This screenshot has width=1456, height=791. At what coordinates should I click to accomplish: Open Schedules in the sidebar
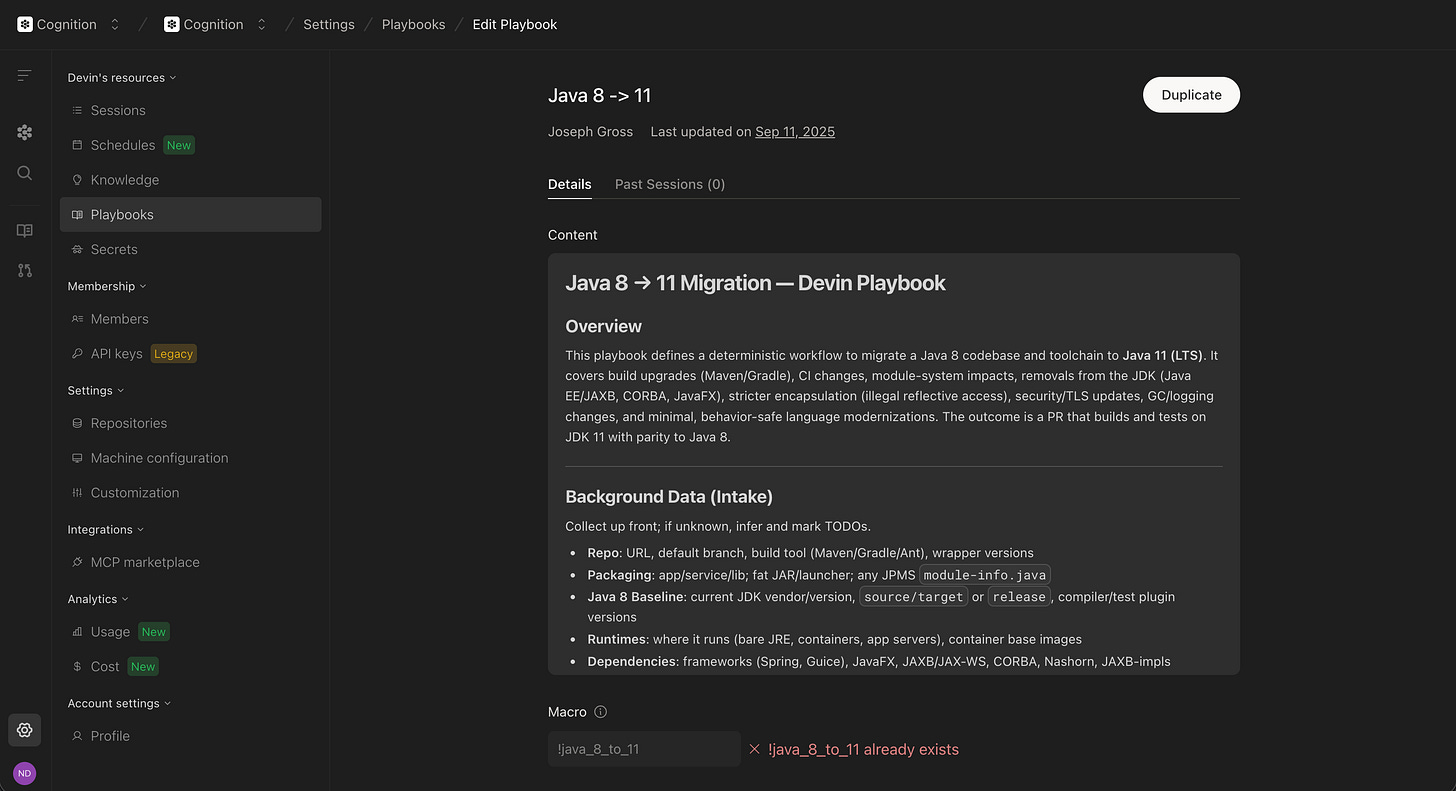pyautogui.click(x=191, y=145)
